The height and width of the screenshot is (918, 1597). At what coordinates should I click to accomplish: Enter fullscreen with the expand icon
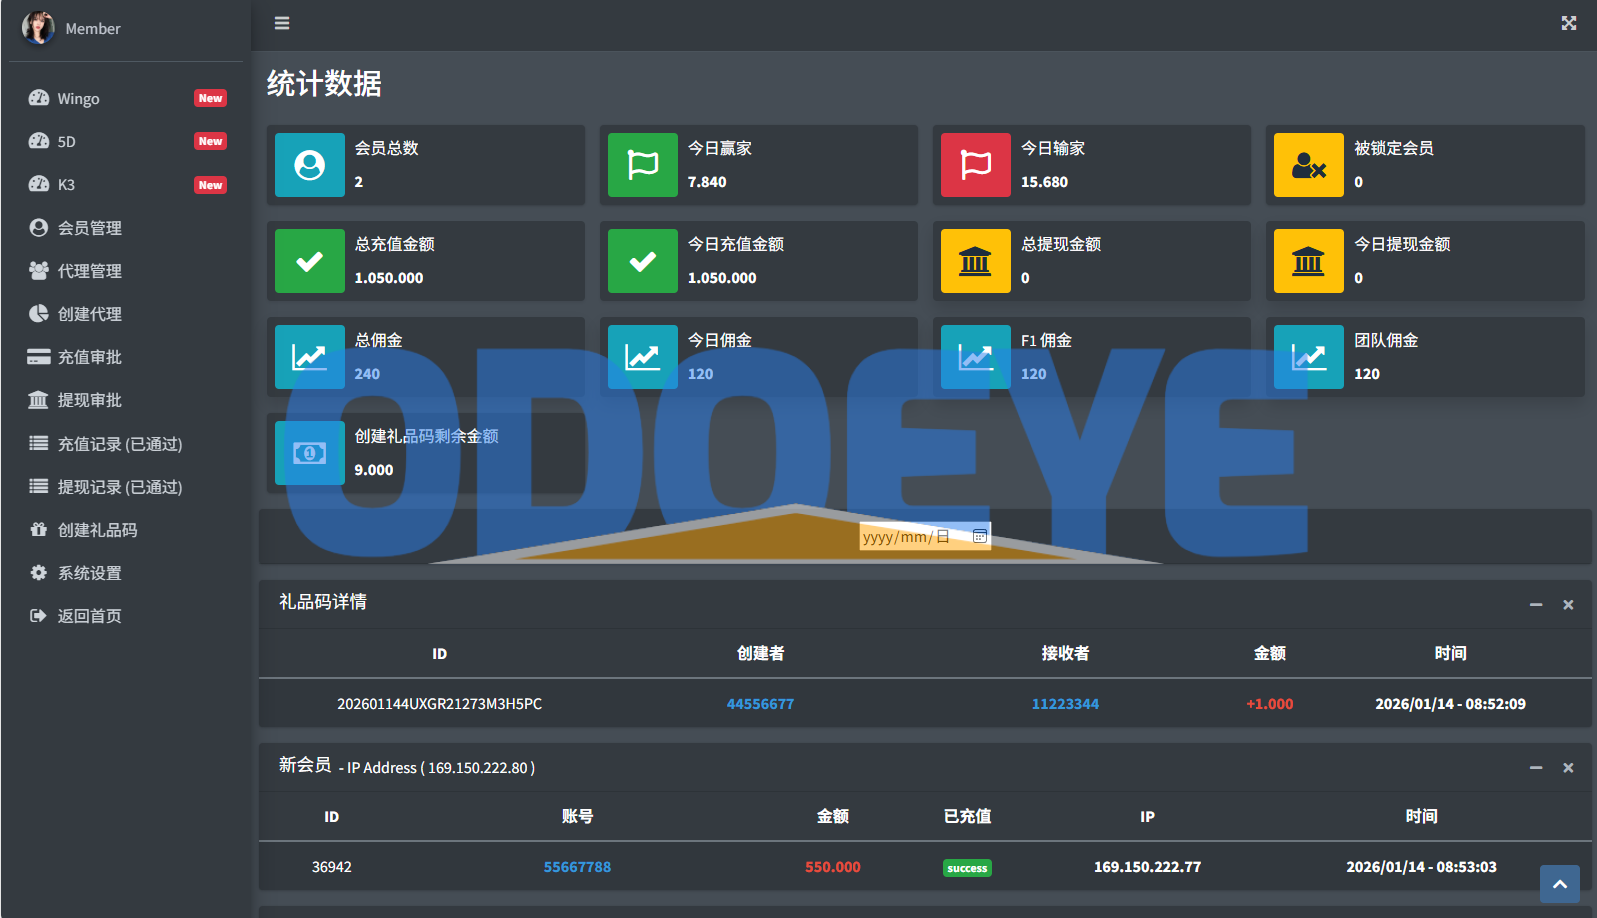click(1568, 23)
